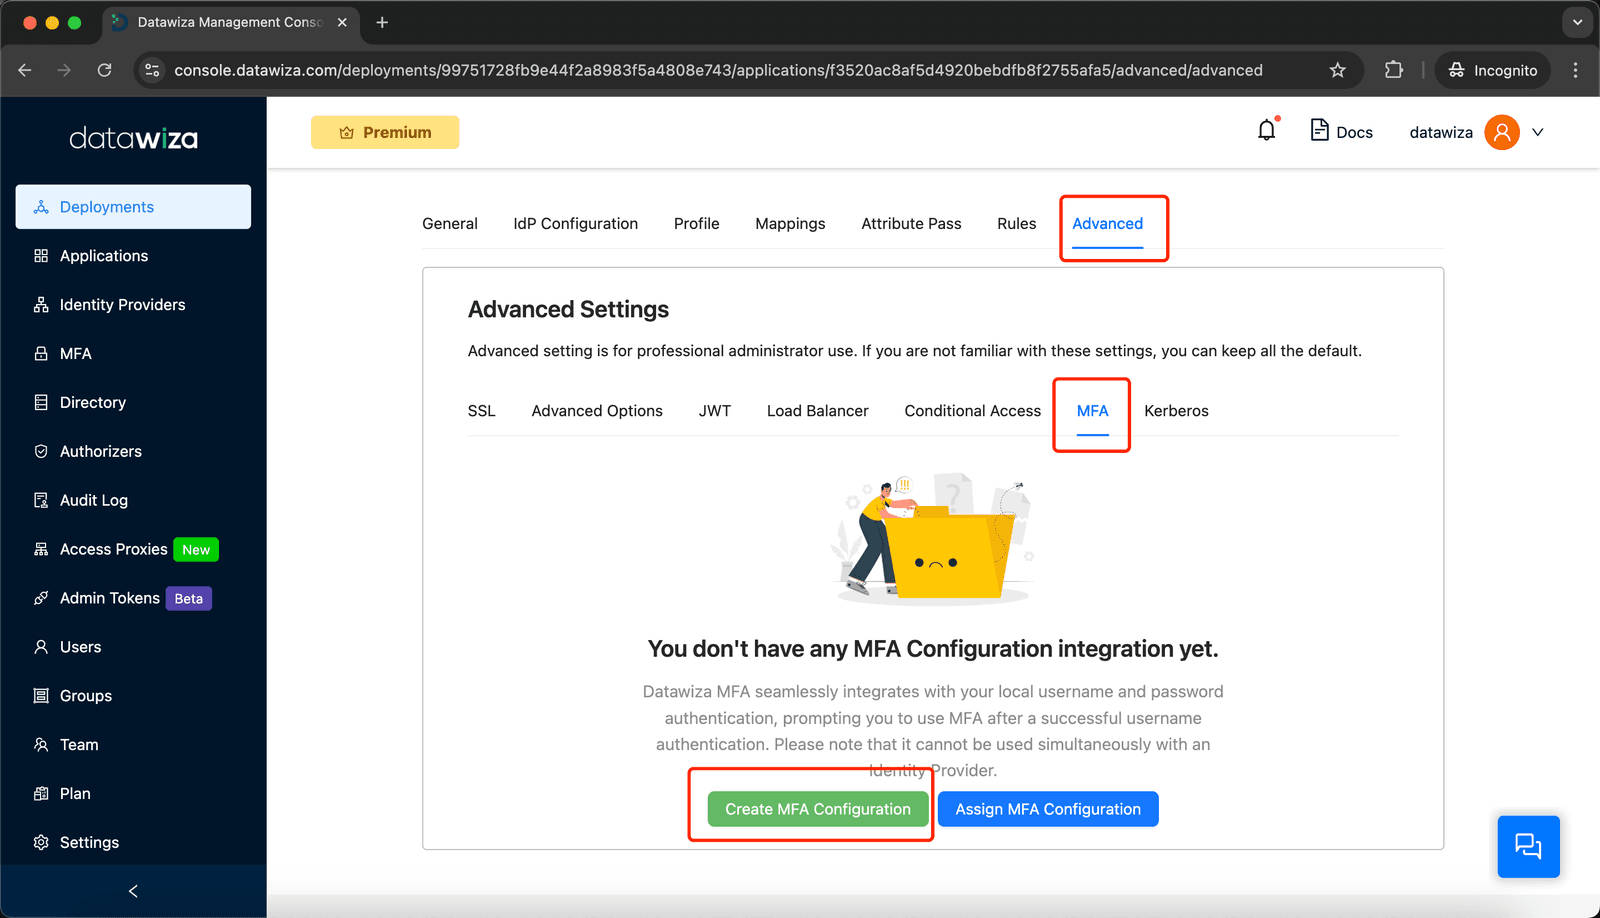Viewport: 1600px width, 918px height.
Task: Open the chat support widget
Action: (x=1528, y=846)
